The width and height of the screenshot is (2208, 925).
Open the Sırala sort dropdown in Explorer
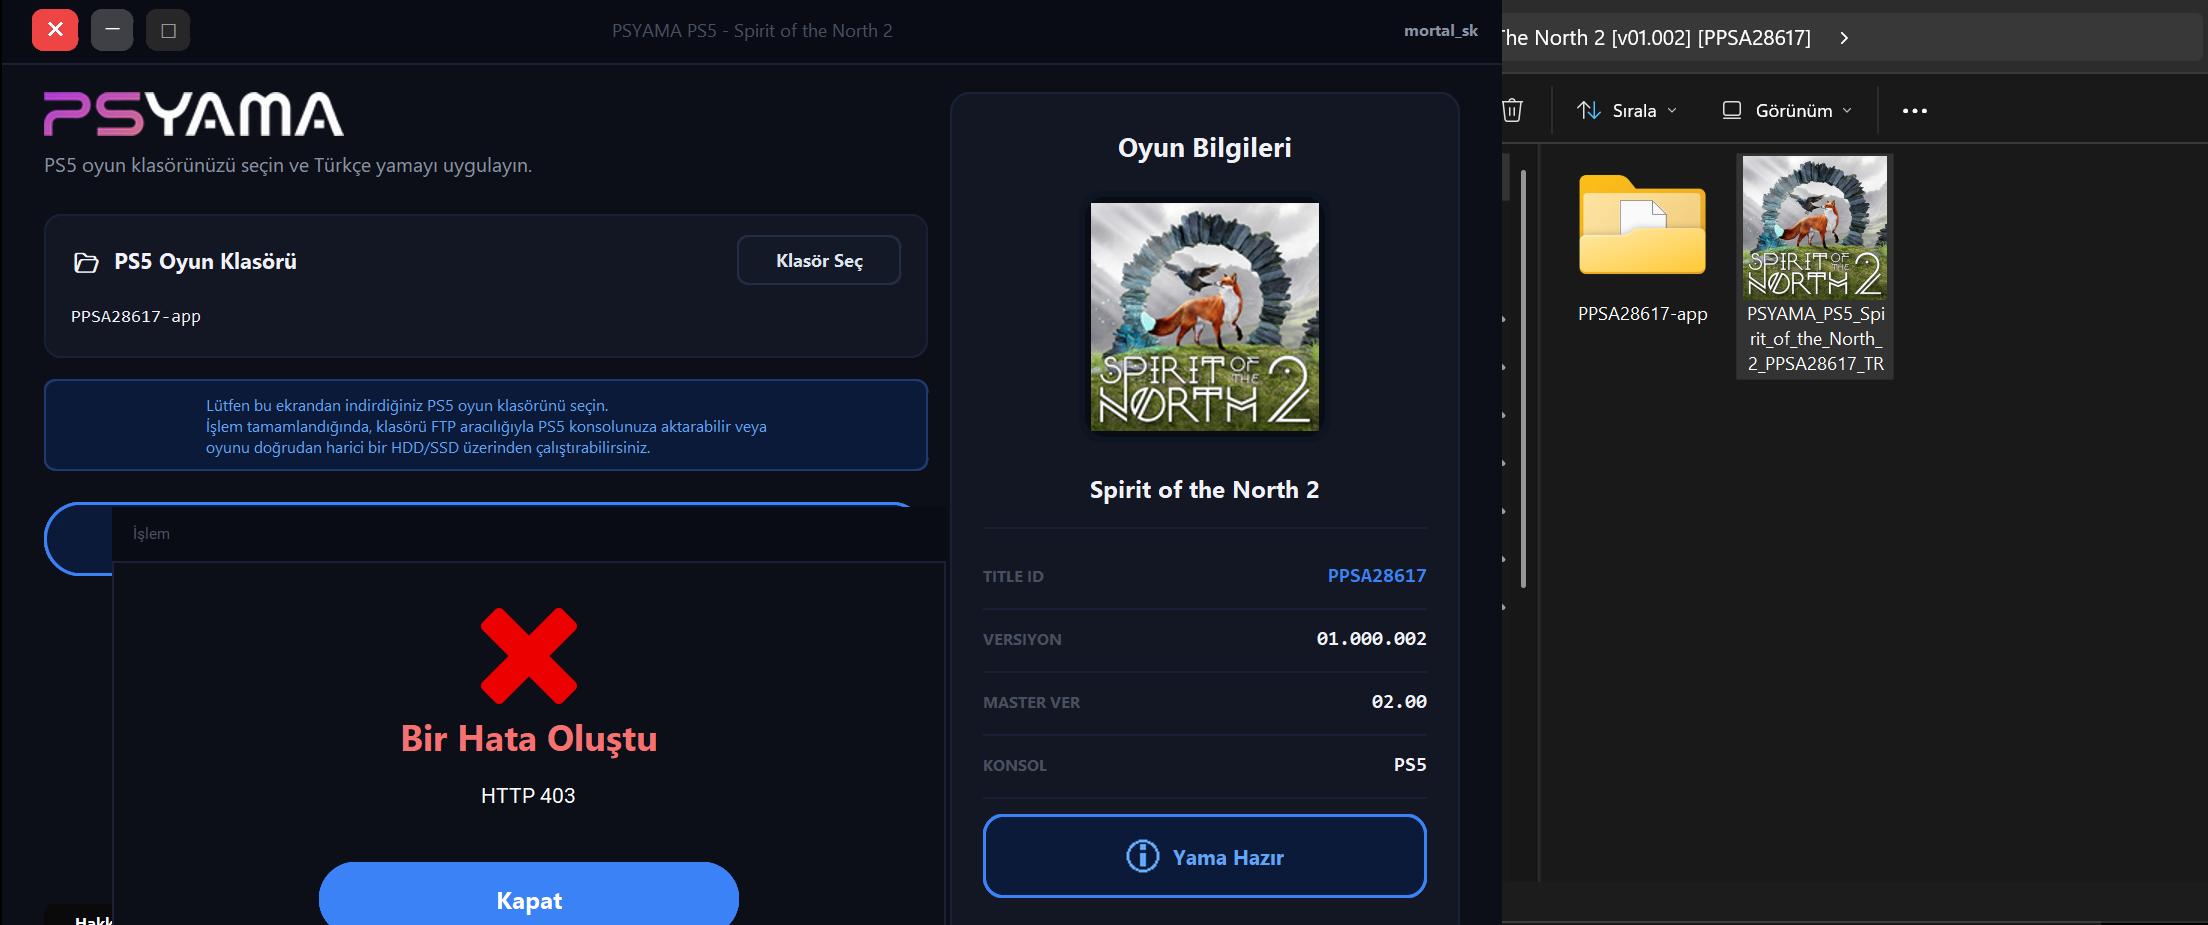click(1627, 110)
